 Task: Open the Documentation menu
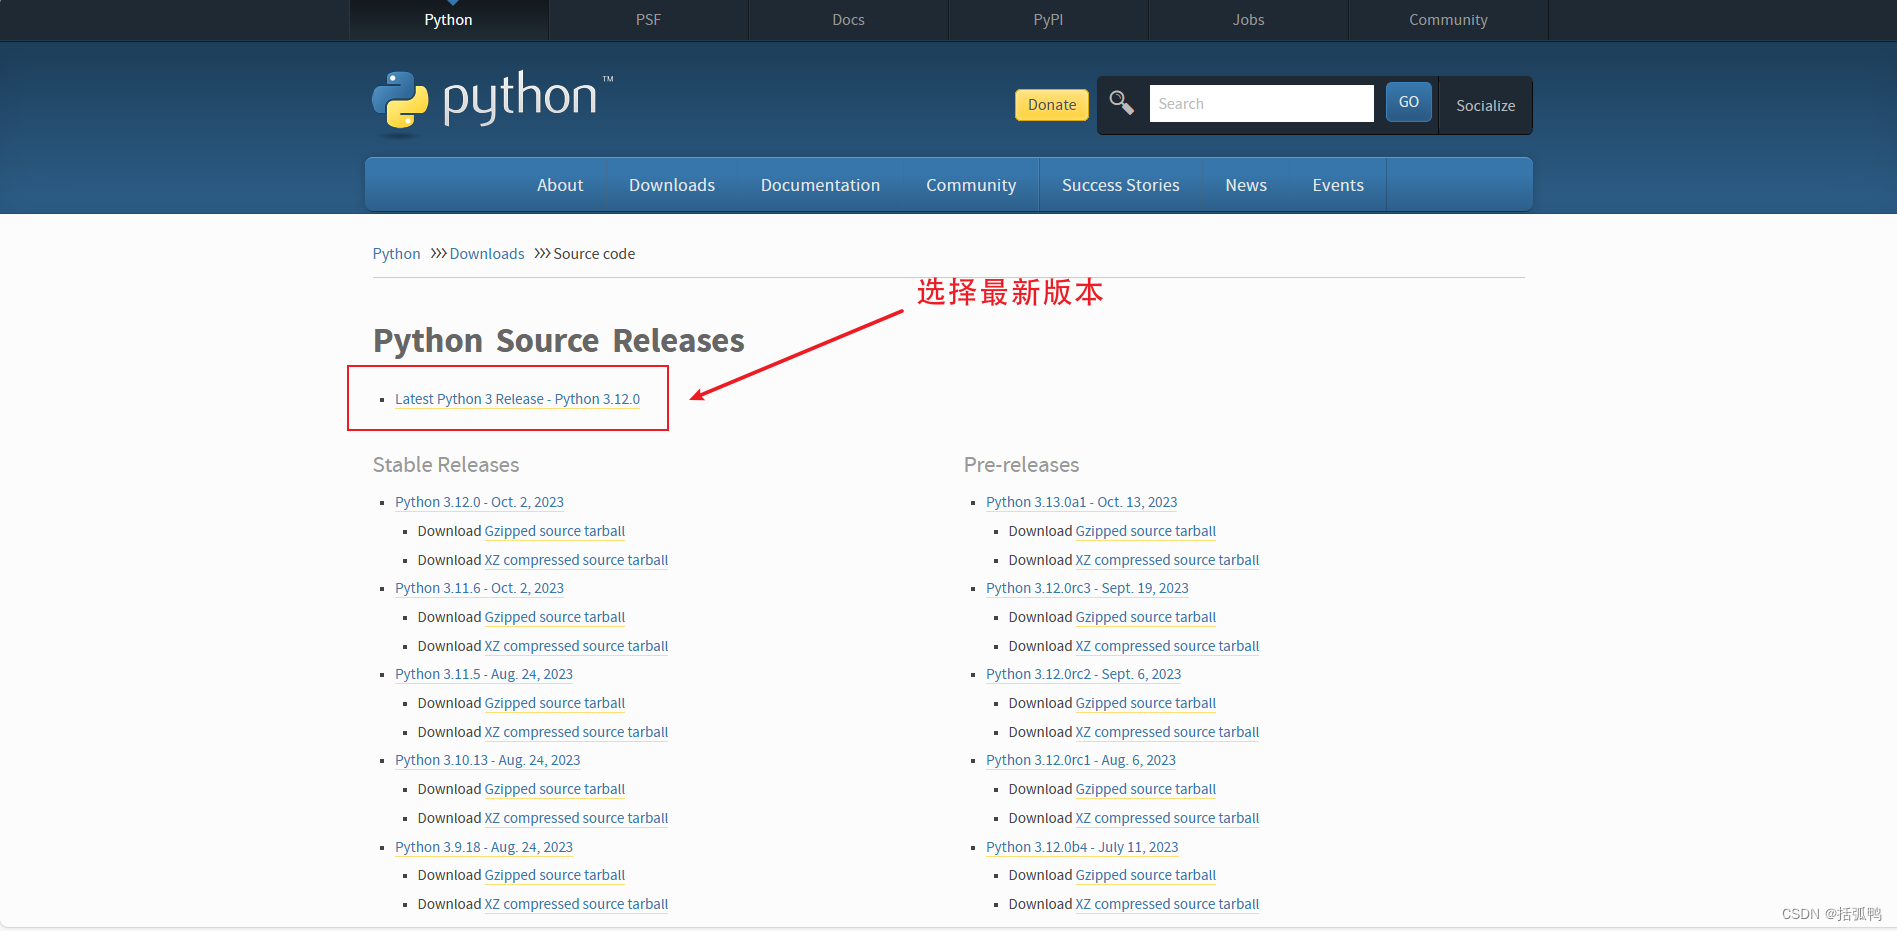coord(820,184)
